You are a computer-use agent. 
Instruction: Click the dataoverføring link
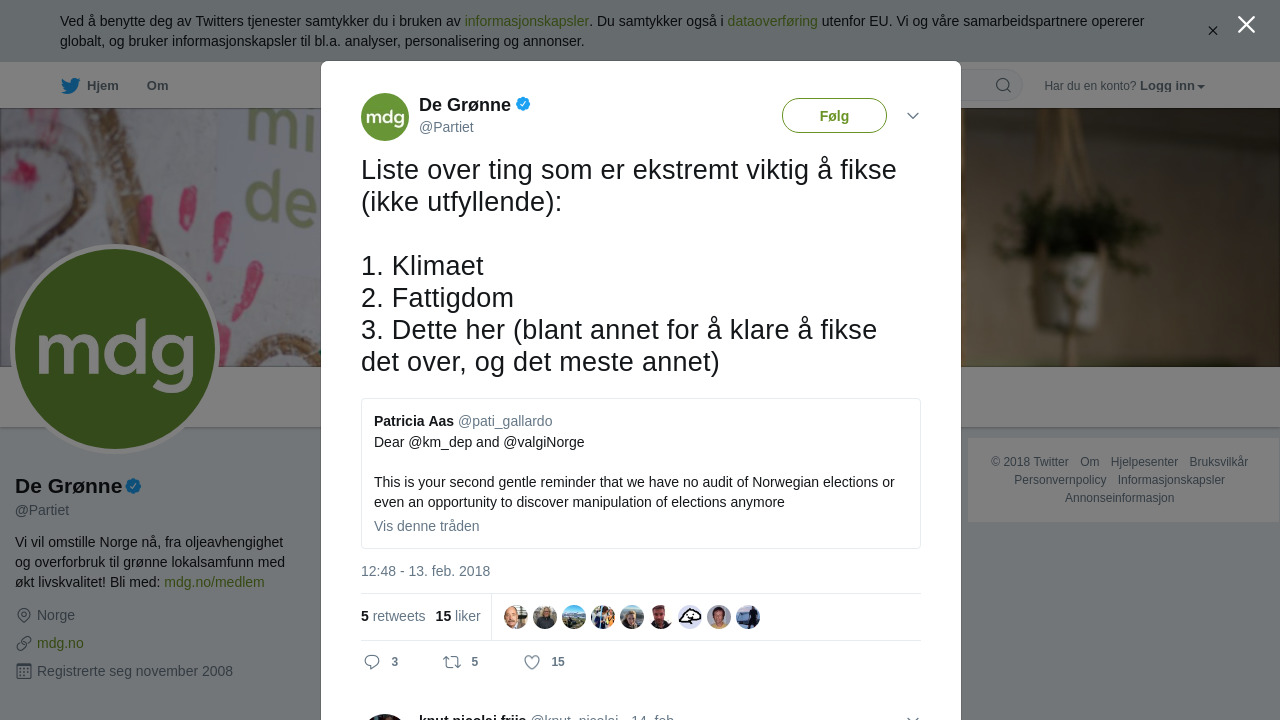coord(772,21)
